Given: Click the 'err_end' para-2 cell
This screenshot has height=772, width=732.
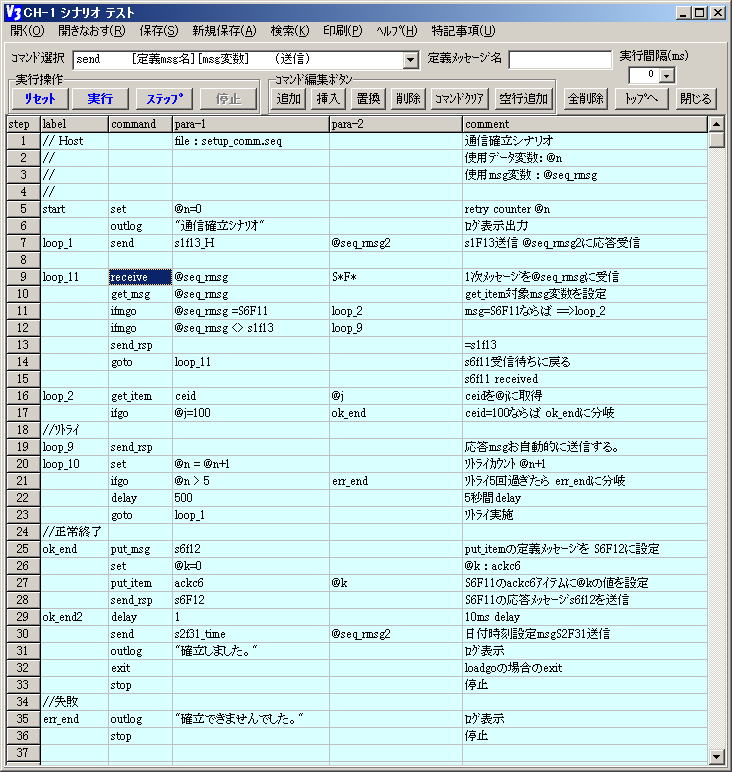Looking at the screenshot, I should click(396, 481).
